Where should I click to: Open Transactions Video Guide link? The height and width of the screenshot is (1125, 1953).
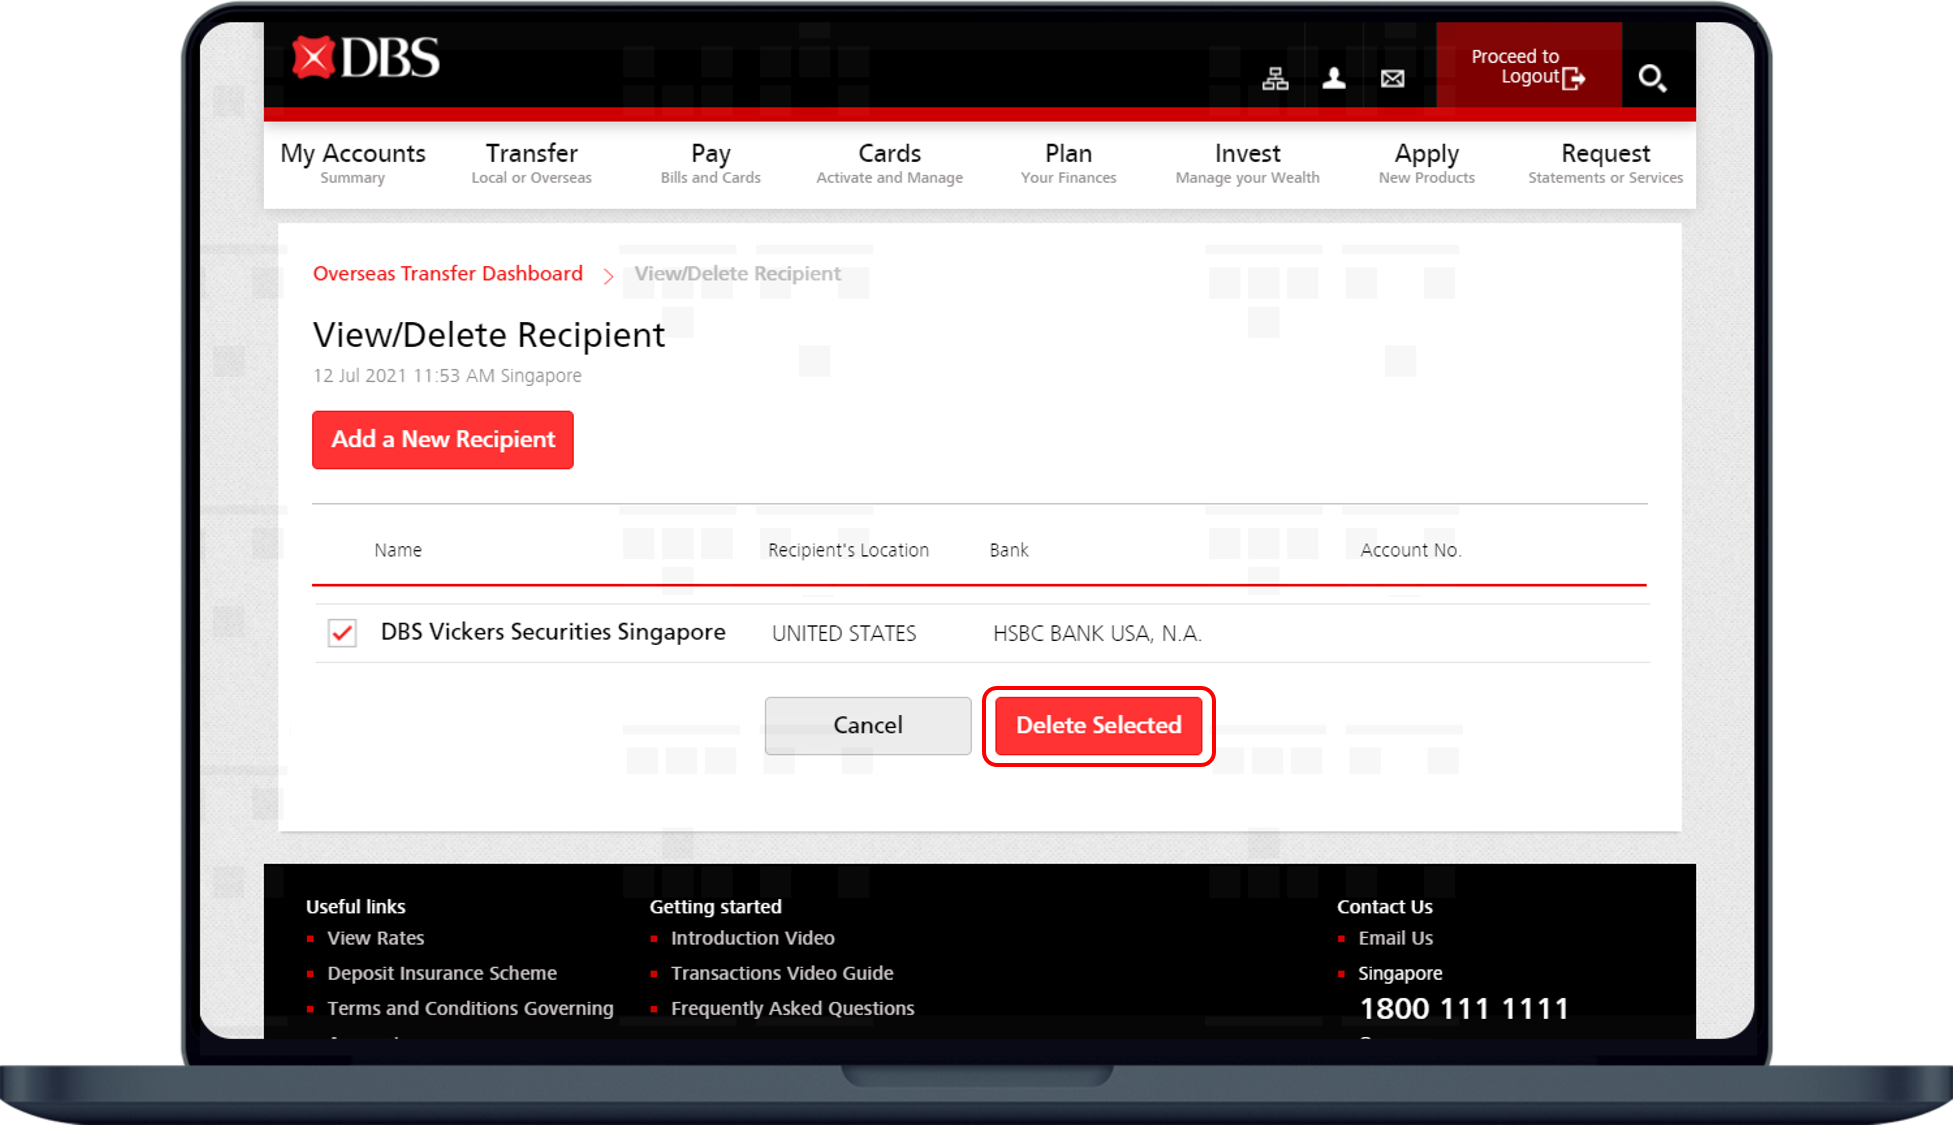tap(782, 974)
